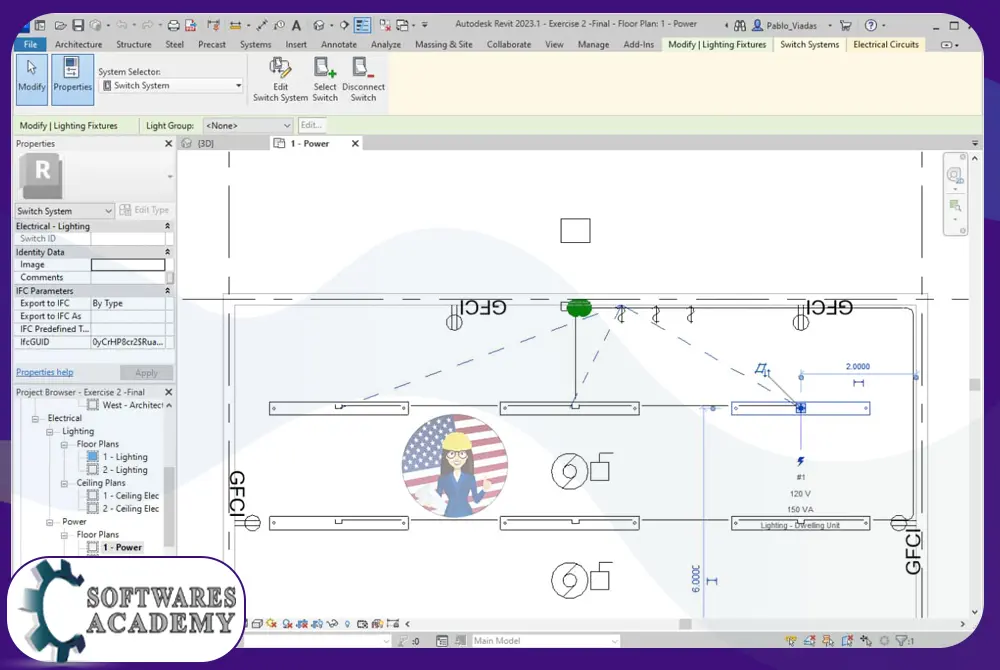Select 1 - Power floor plan in browser

coord(122,548)
